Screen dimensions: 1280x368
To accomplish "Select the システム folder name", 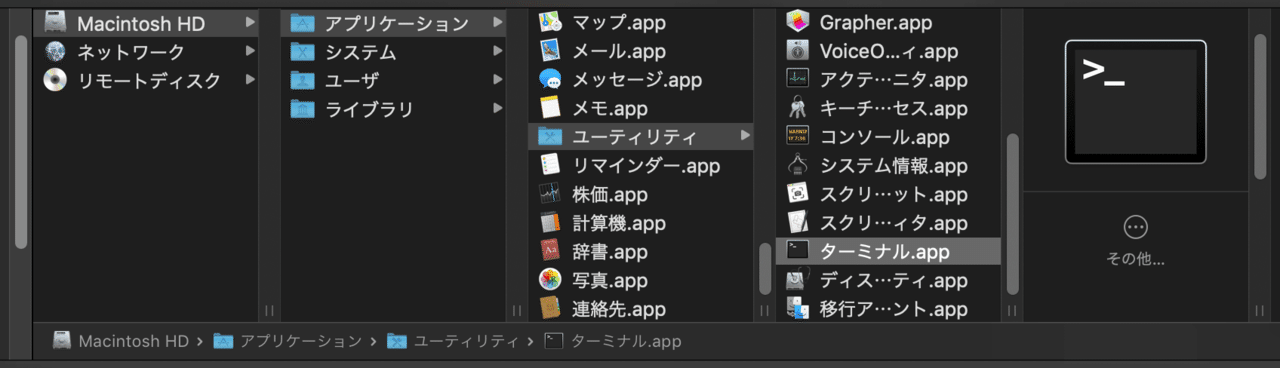I will point(360,52).
